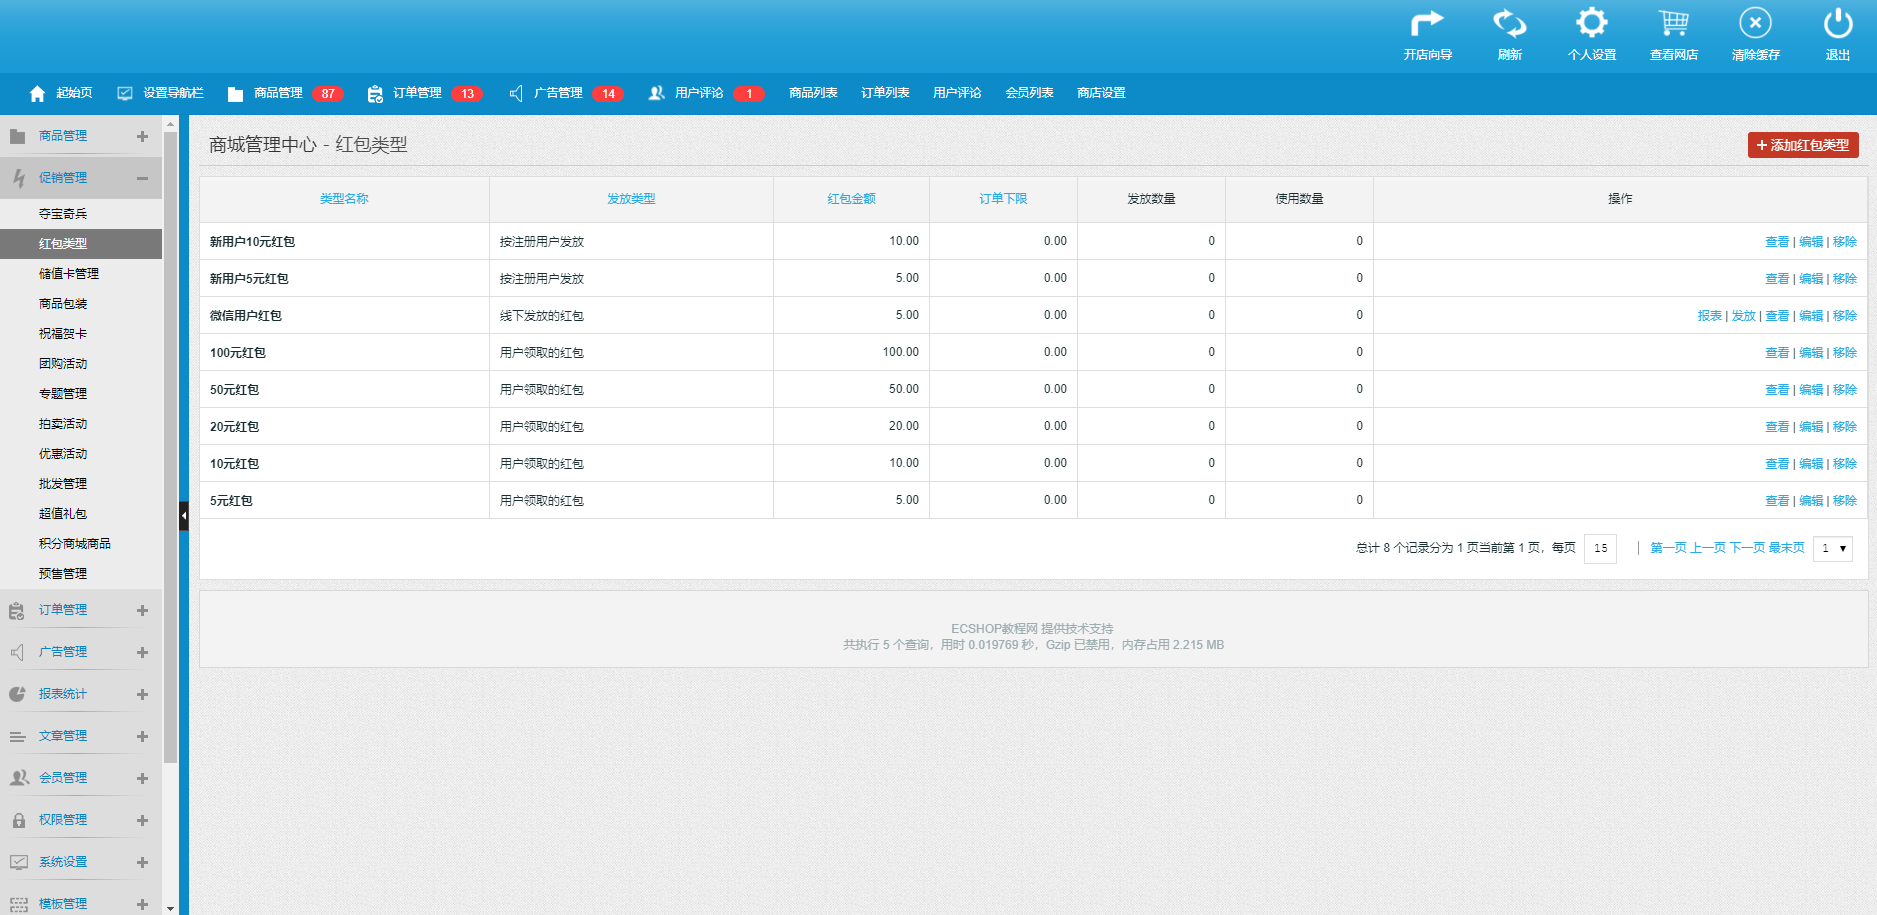Click the per-page count input field
Image resolution: width=1877 pixels, height=915 pixels.
click(1600, 548)
